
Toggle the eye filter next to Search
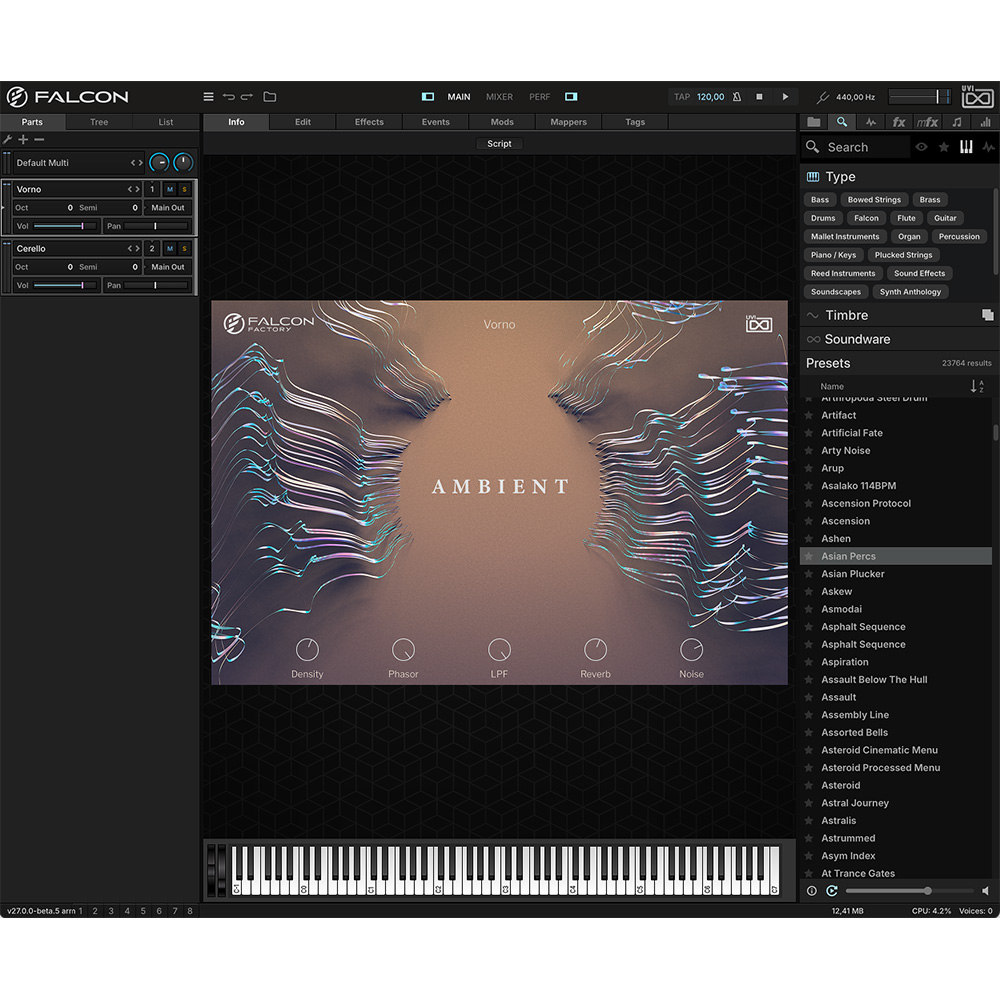point(921,147)
